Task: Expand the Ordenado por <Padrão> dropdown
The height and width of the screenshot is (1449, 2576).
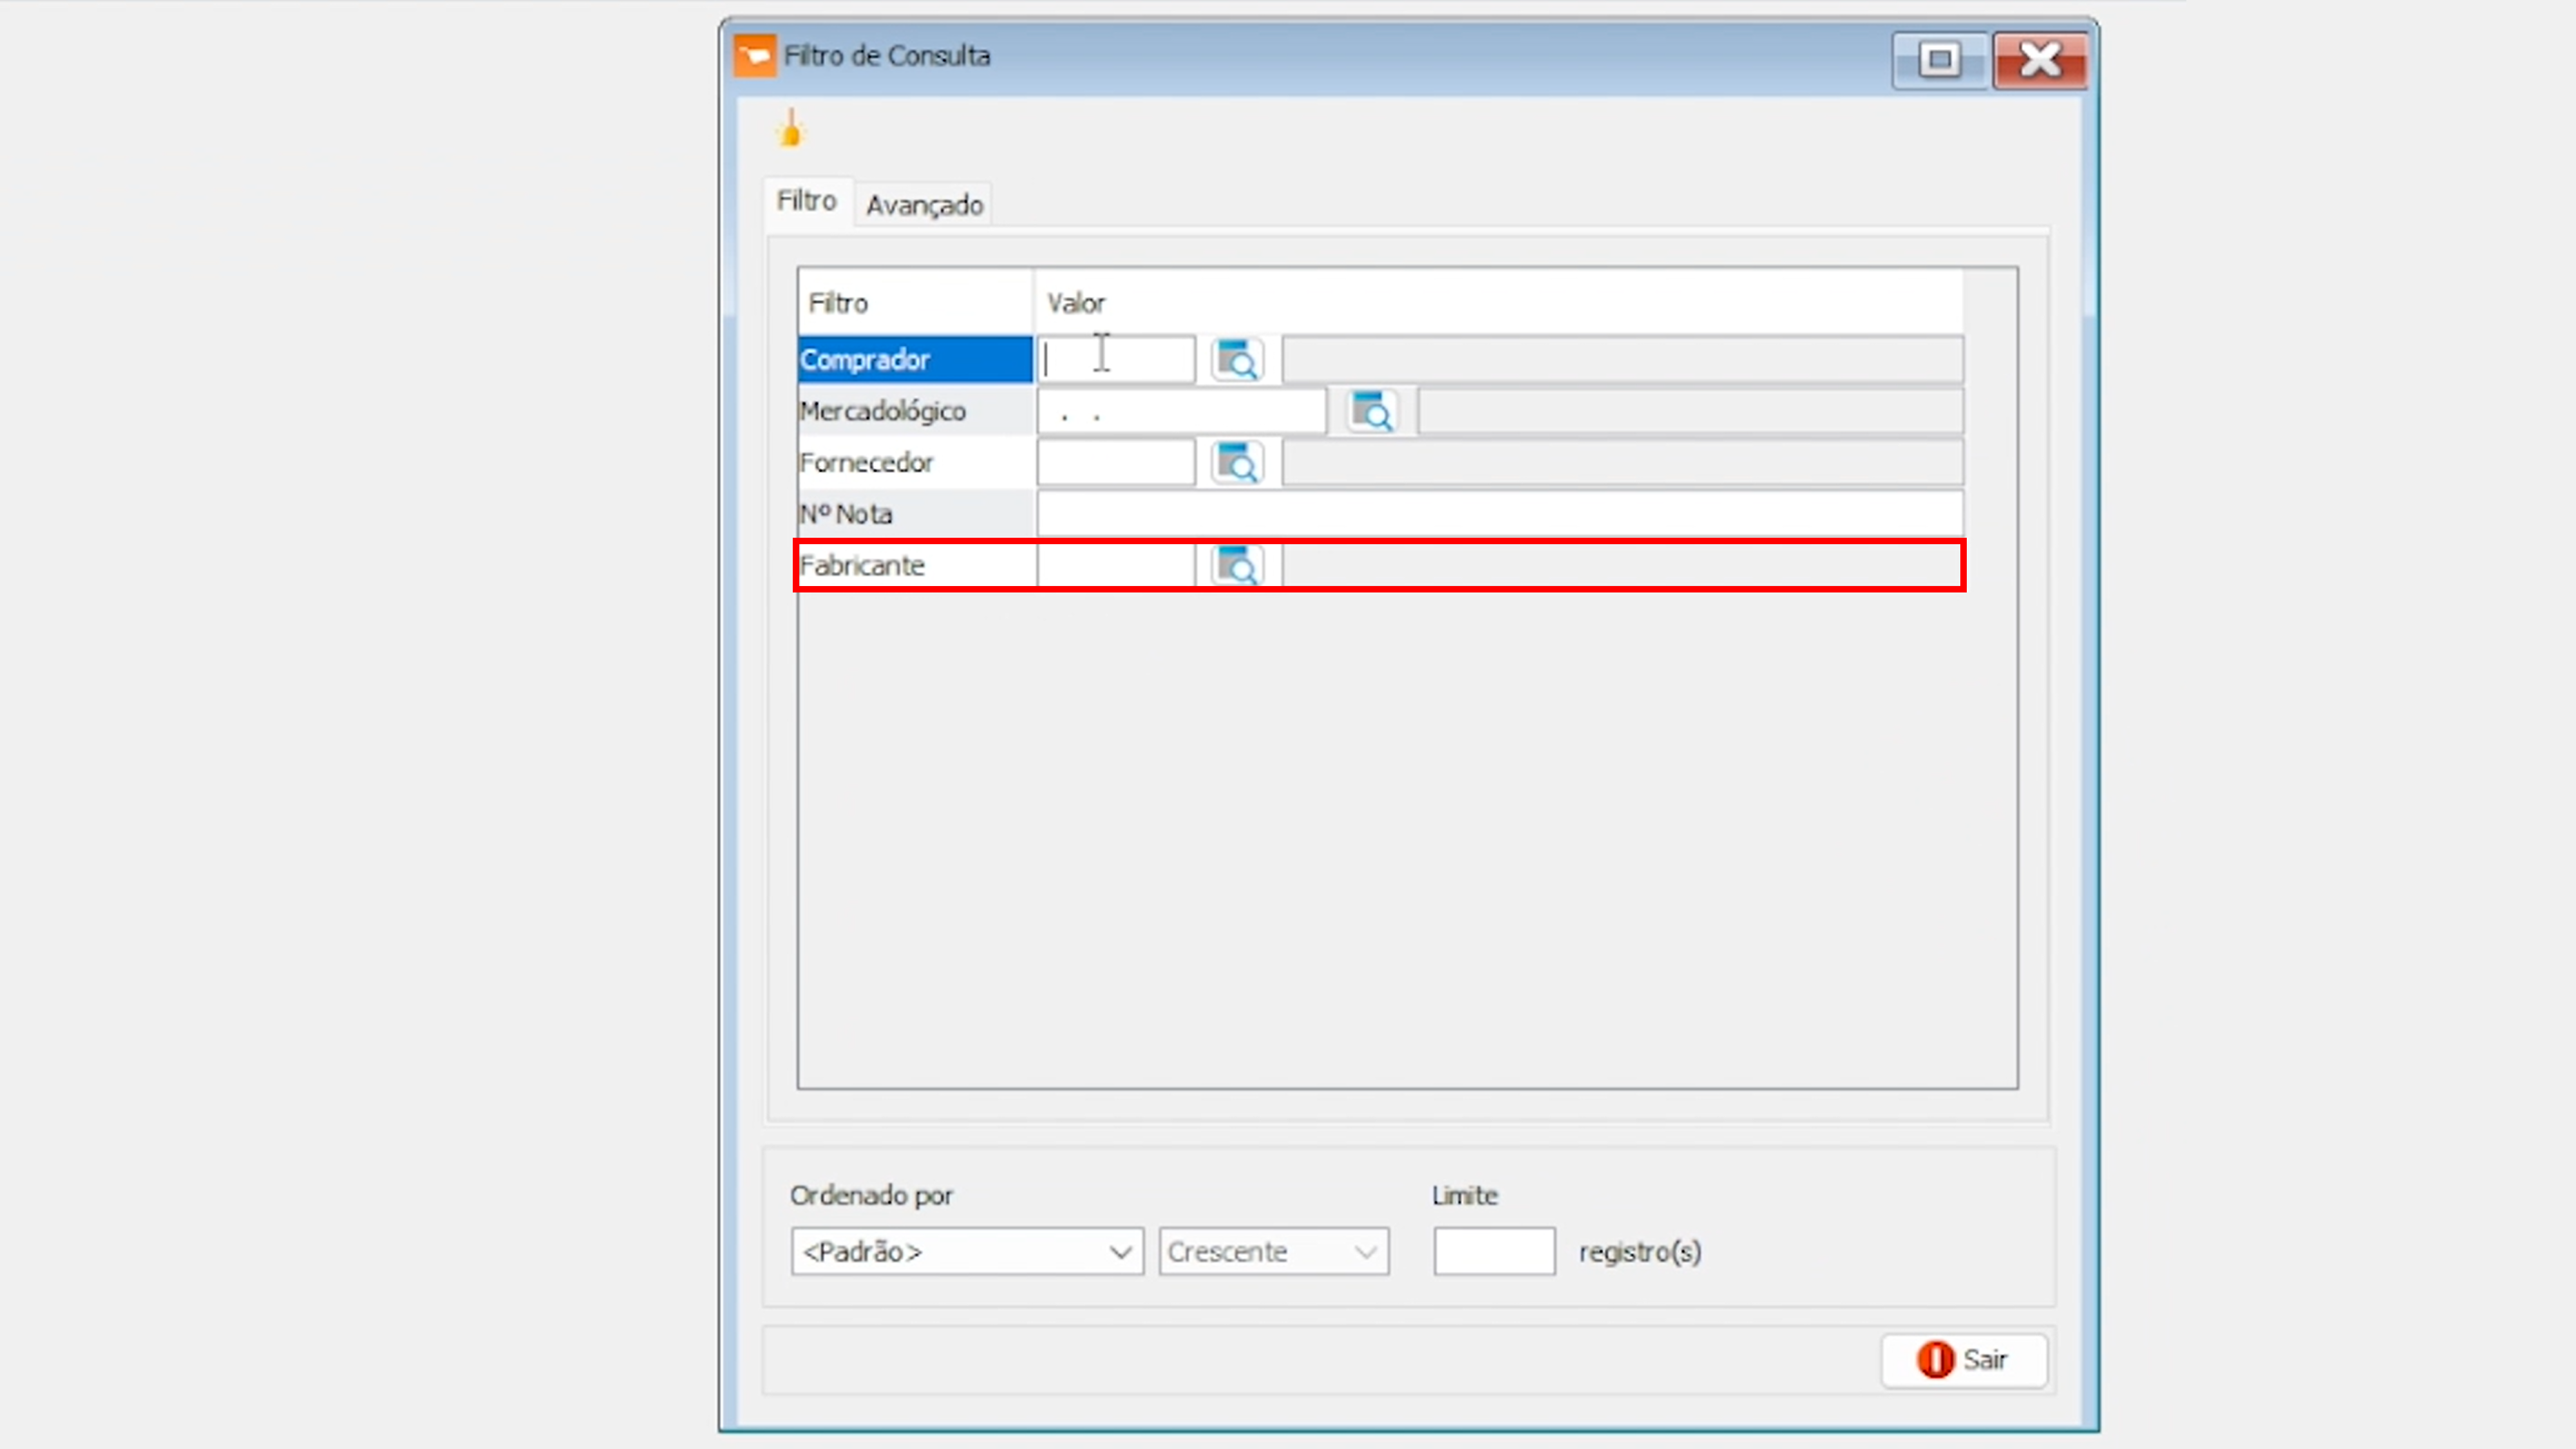Action: (966, 1252)
